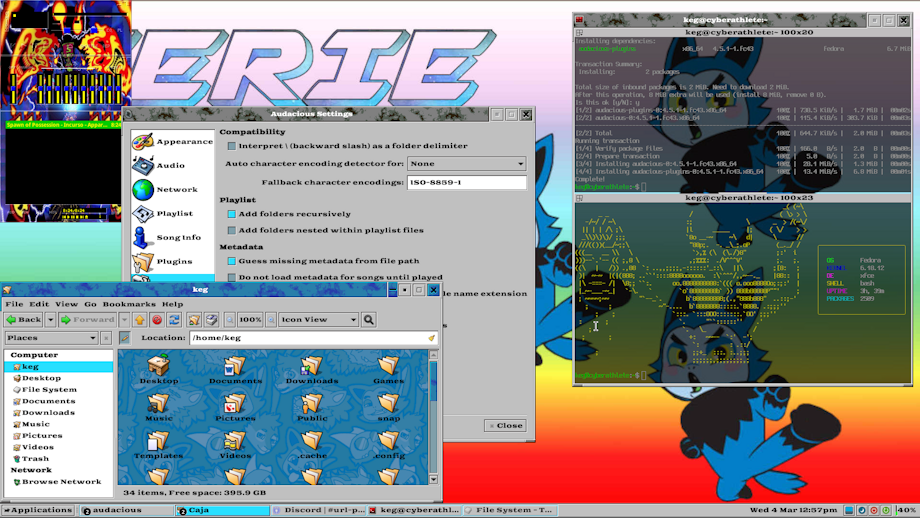Image resolution: width=920 pixels, height=518 pixels.
Task: Toggle Add folders recursively checkbox
Action: tap(232, 214)
